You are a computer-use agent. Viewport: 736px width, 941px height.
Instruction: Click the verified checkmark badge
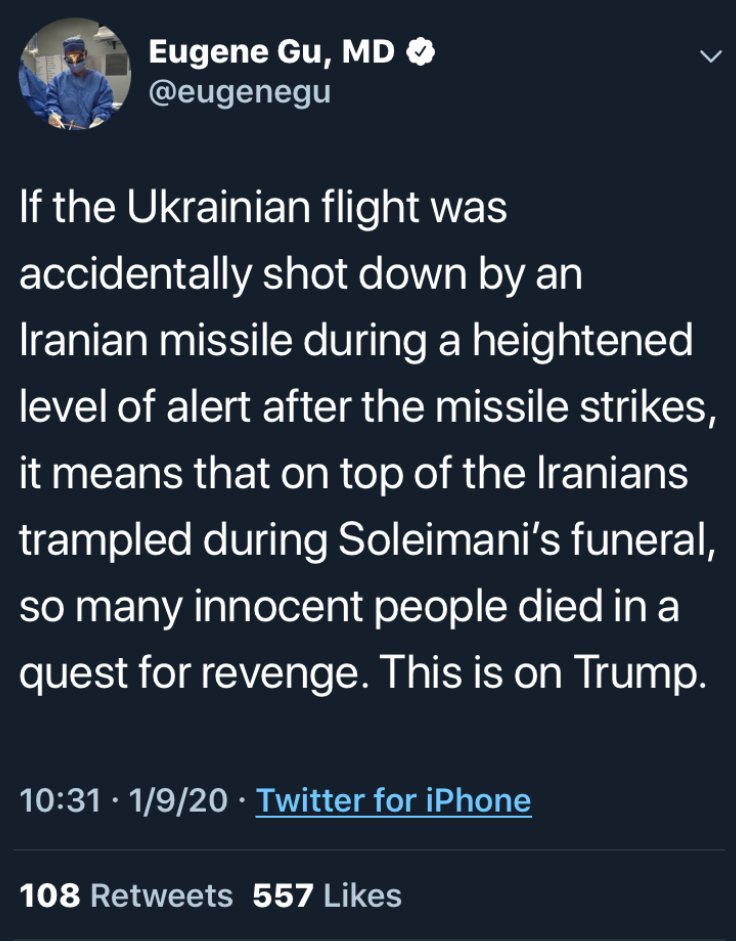[x=420, y=52]
